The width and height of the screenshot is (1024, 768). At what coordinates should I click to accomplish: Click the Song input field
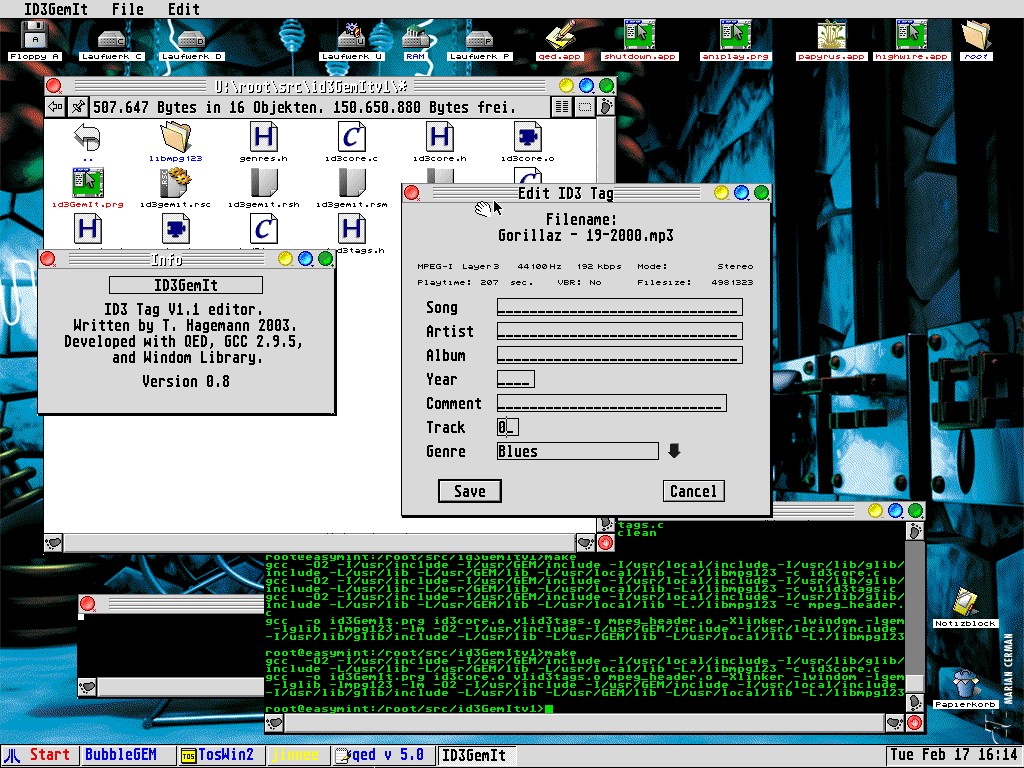coord(620,308)
